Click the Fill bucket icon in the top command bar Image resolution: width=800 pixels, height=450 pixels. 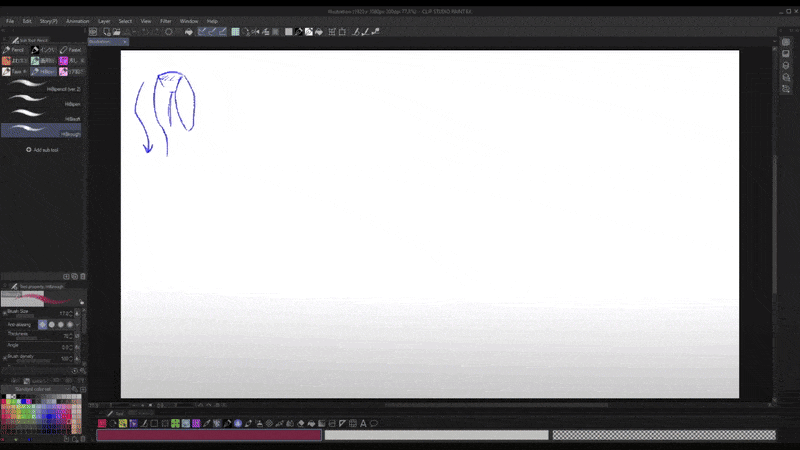pos(189,32)
